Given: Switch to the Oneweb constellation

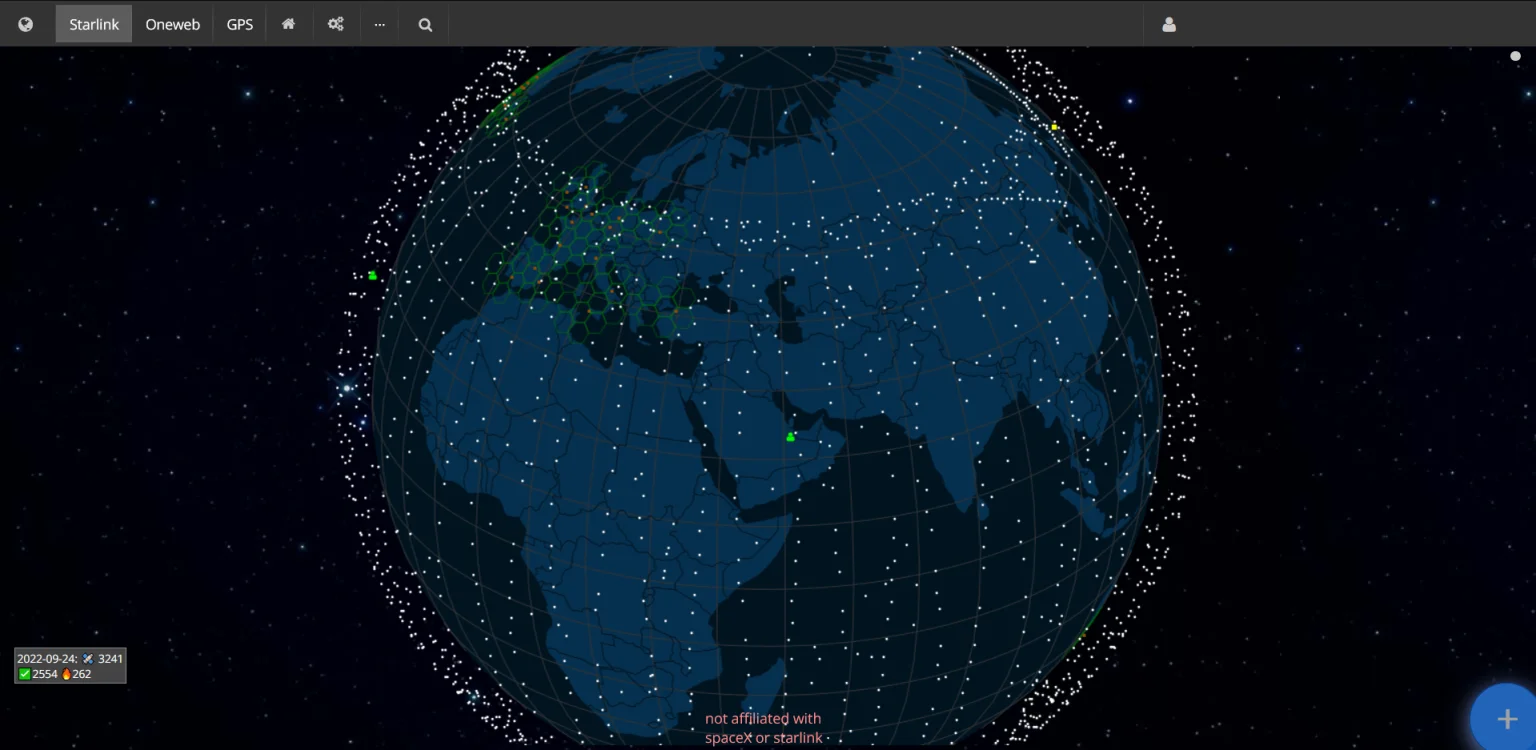Looking at the screenshot, I should pos(173,24).
